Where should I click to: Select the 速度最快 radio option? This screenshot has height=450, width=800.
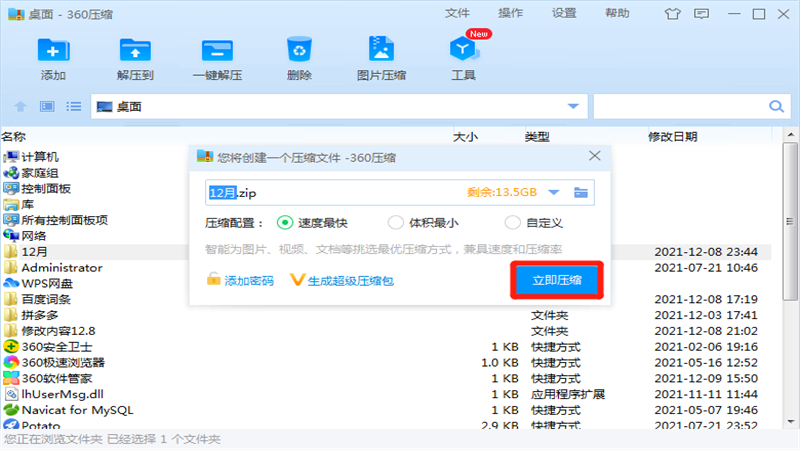coord(285,223)
